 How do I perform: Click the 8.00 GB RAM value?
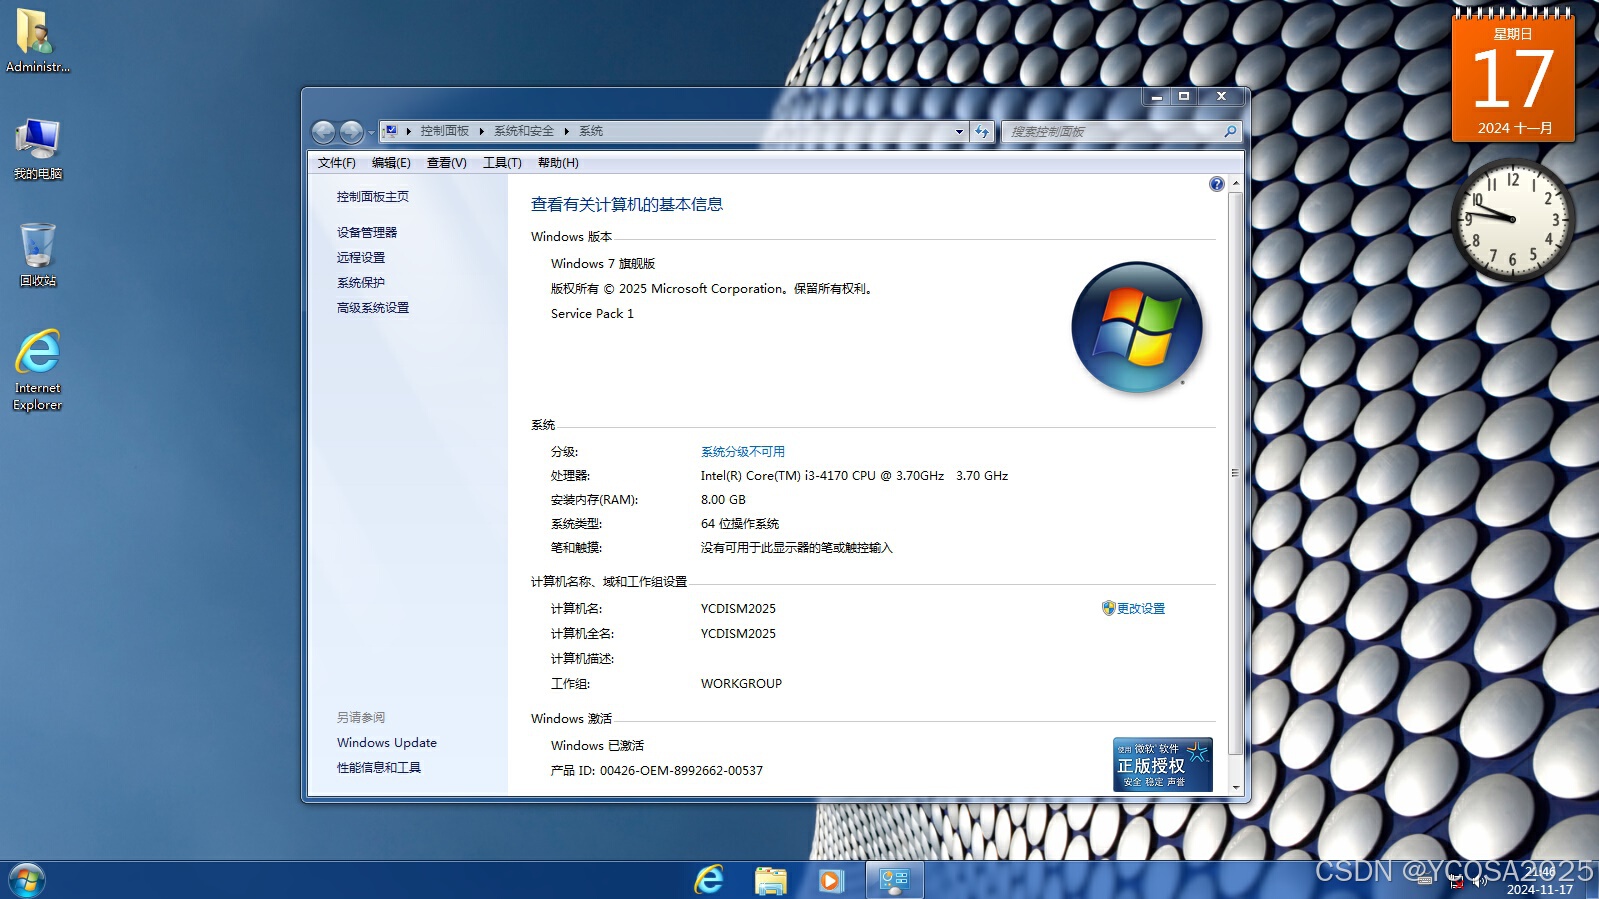(x=723, y=500)
